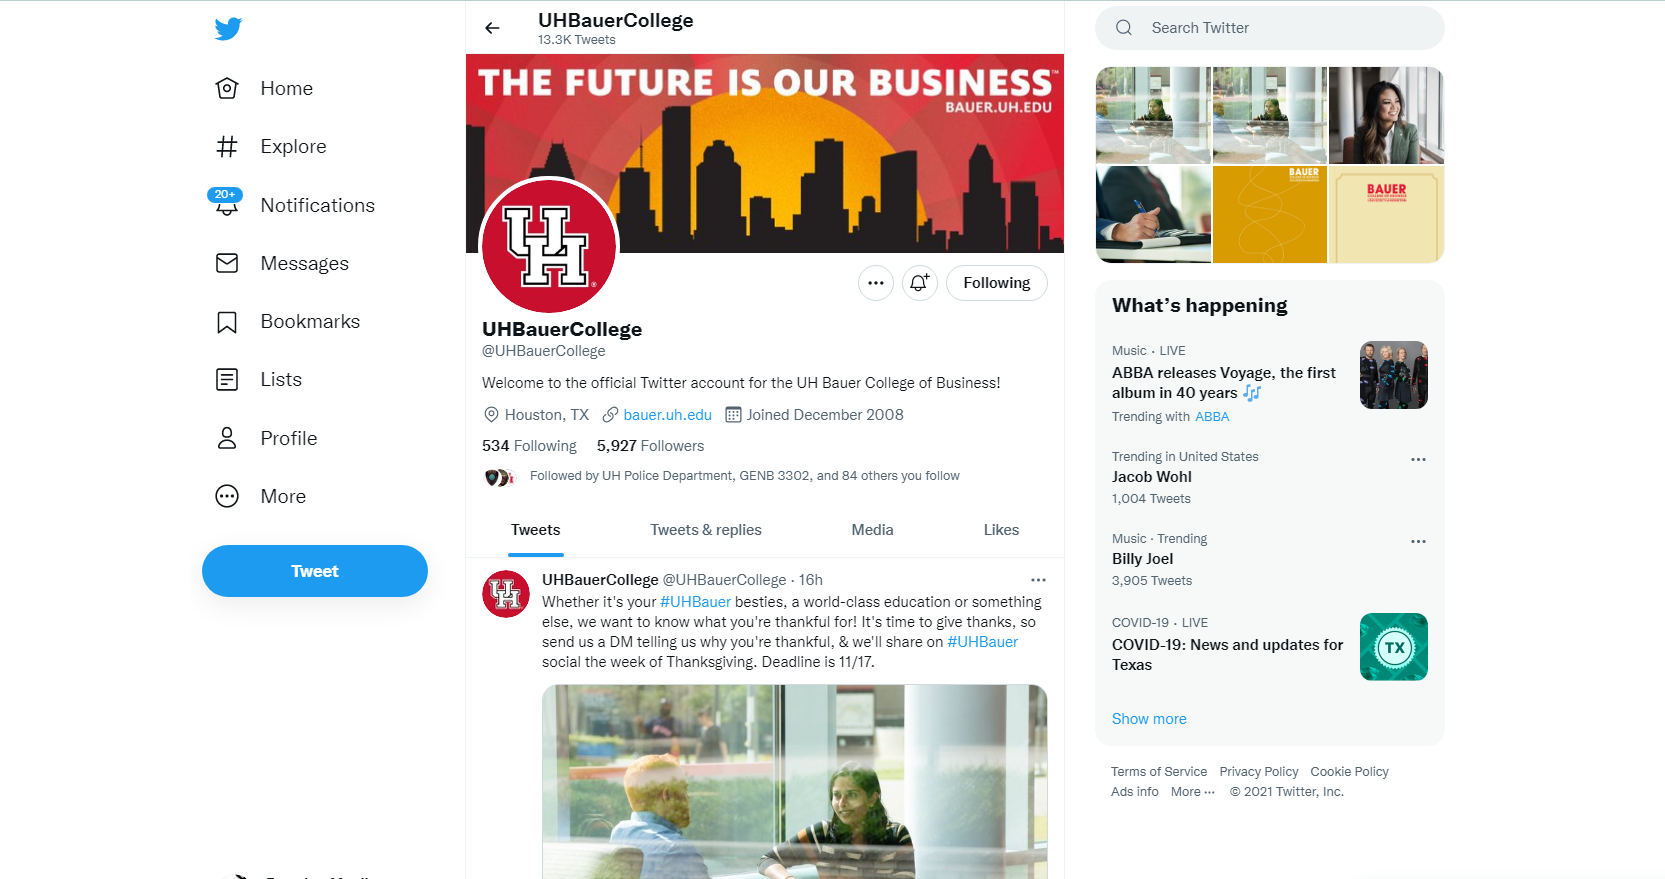Viewport: 1665px width, 879px height.
Task: Open Home from the sidebar
Action: tap(264, 88)
